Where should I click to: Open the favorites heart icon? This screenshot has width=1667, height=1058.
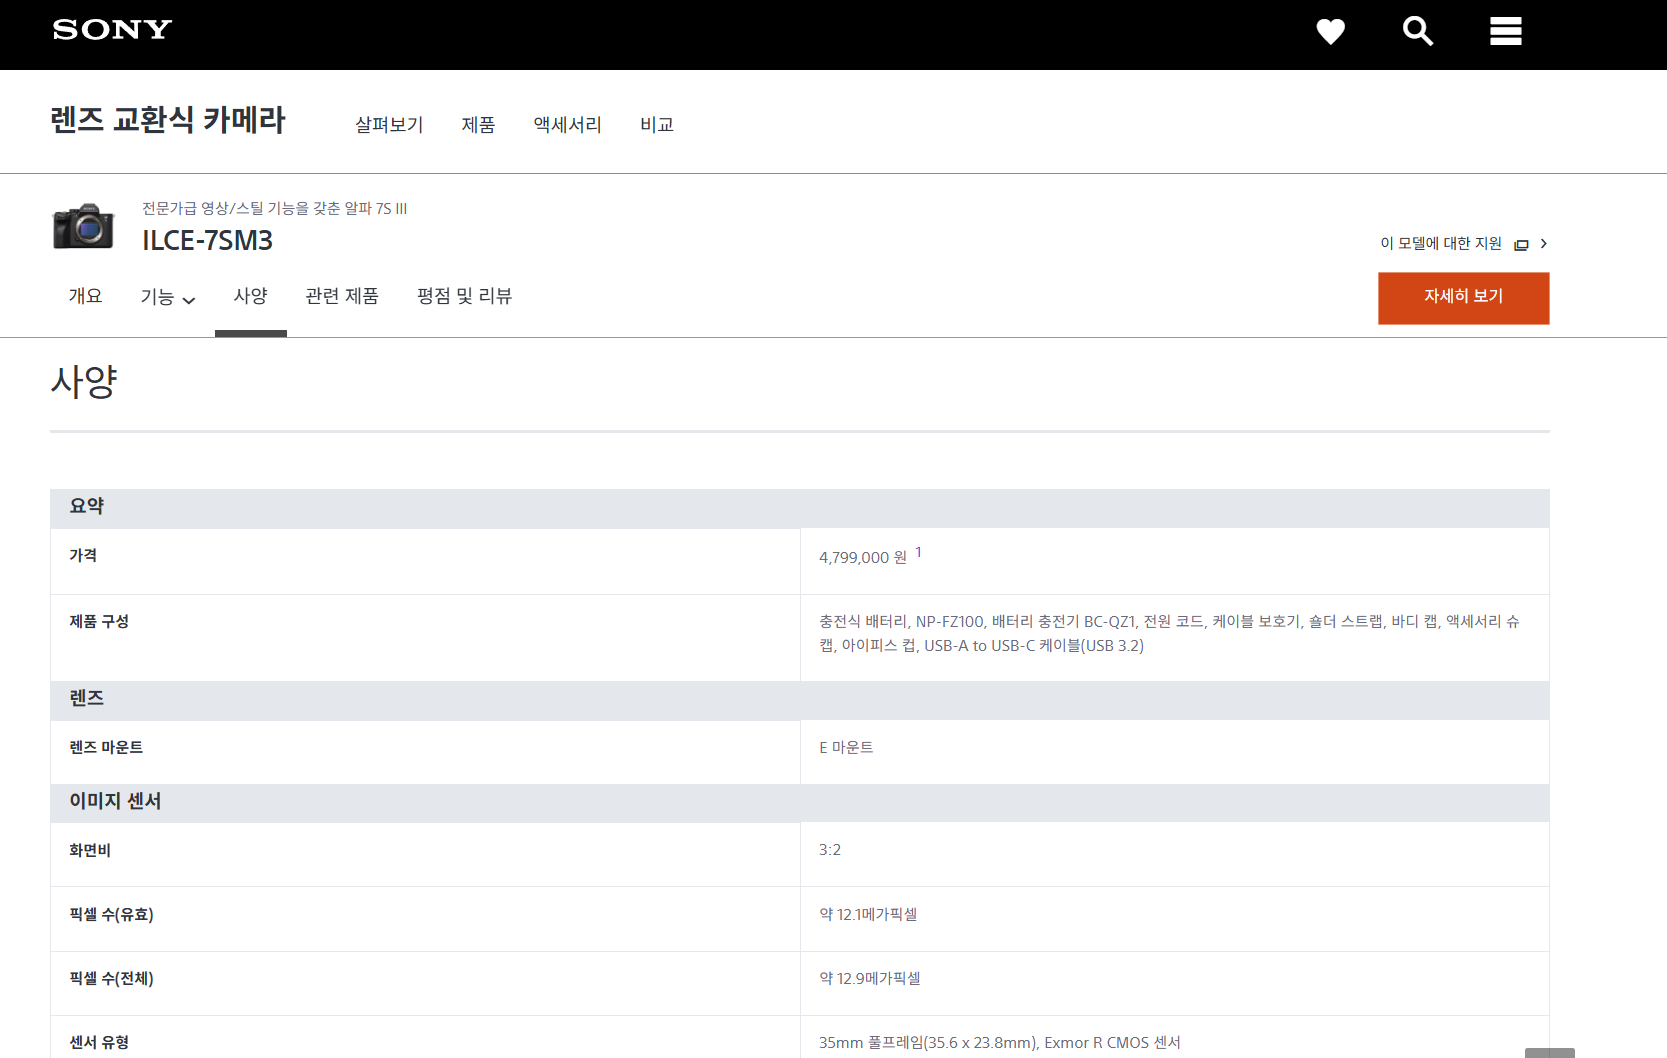point(1330,32)
